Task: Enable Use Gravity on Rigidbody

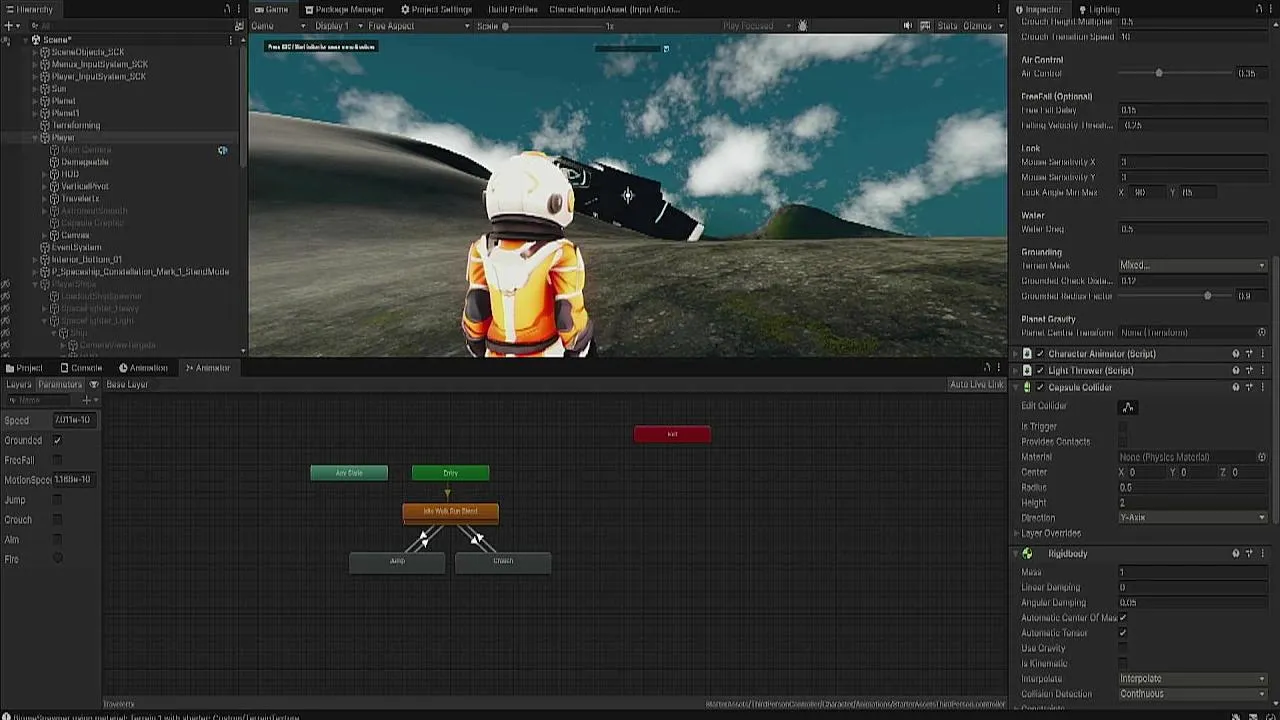Action: point(1123,648)
